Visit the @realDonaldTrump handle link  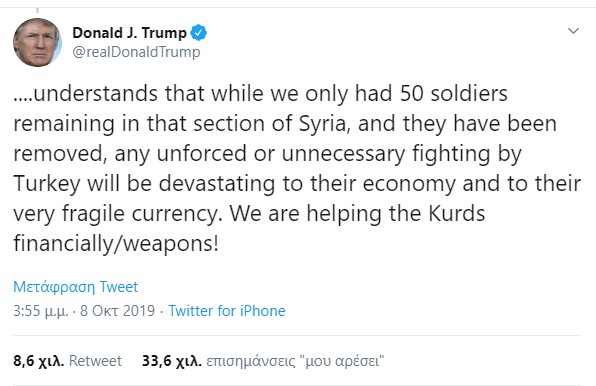click(136, 52)
